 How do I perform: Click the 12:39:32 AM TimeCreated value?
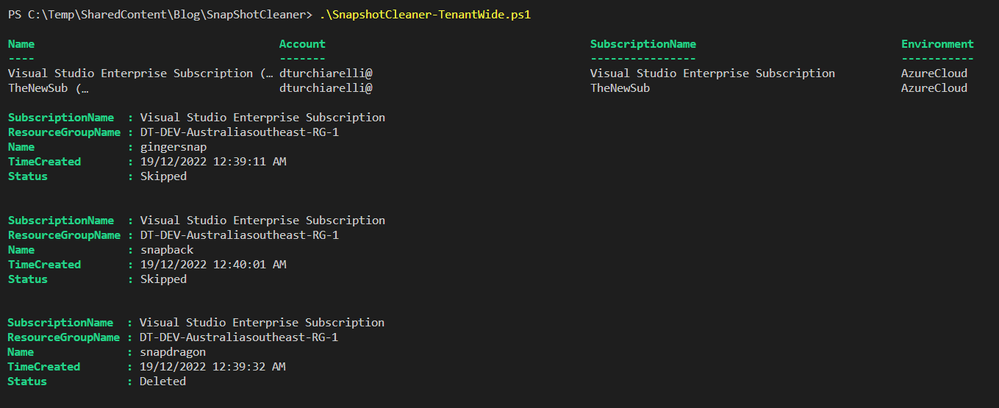click(213, 367)
